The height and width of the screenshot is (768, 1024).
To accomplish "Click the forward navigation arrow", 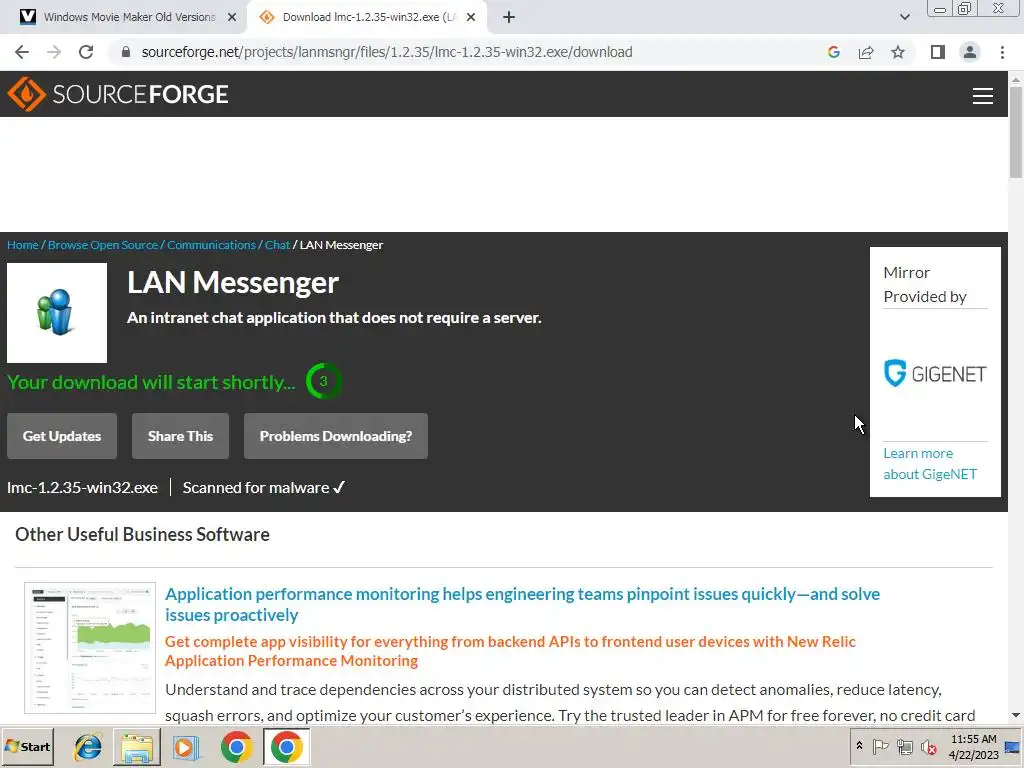I will pos(54,52).
